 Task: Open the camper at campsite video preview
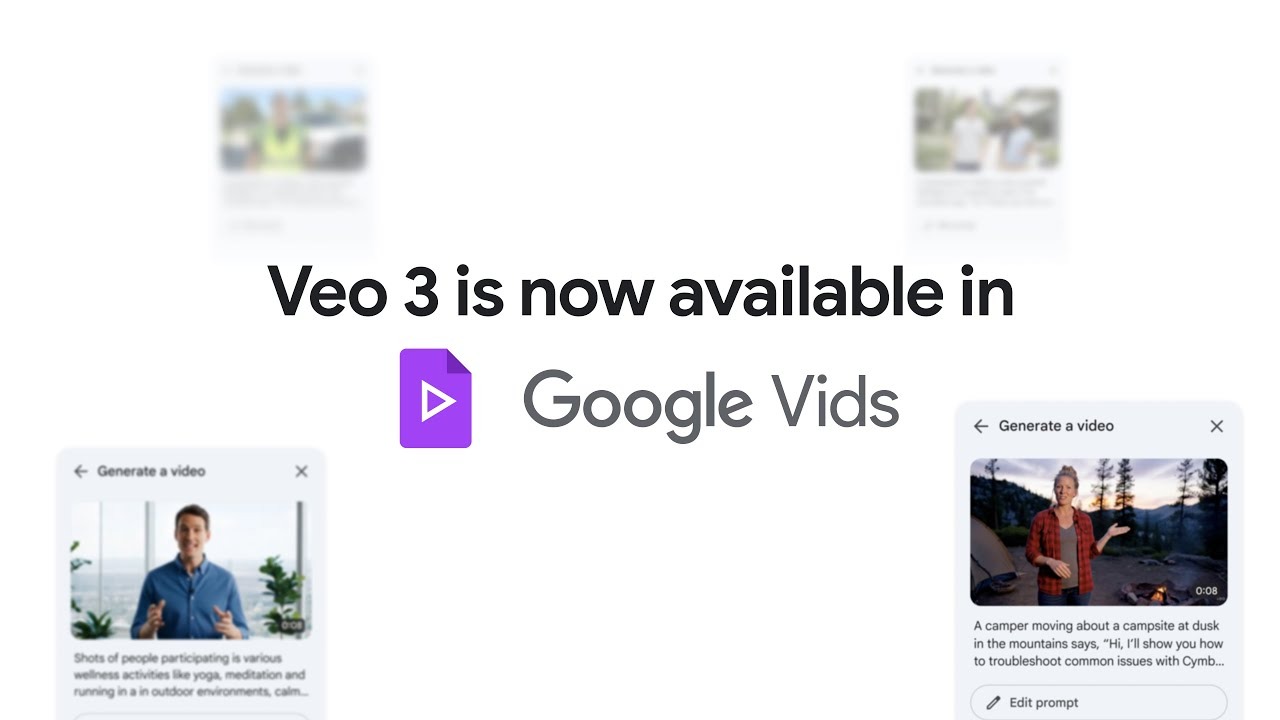pyautogui.click(x=1099, y=532)
